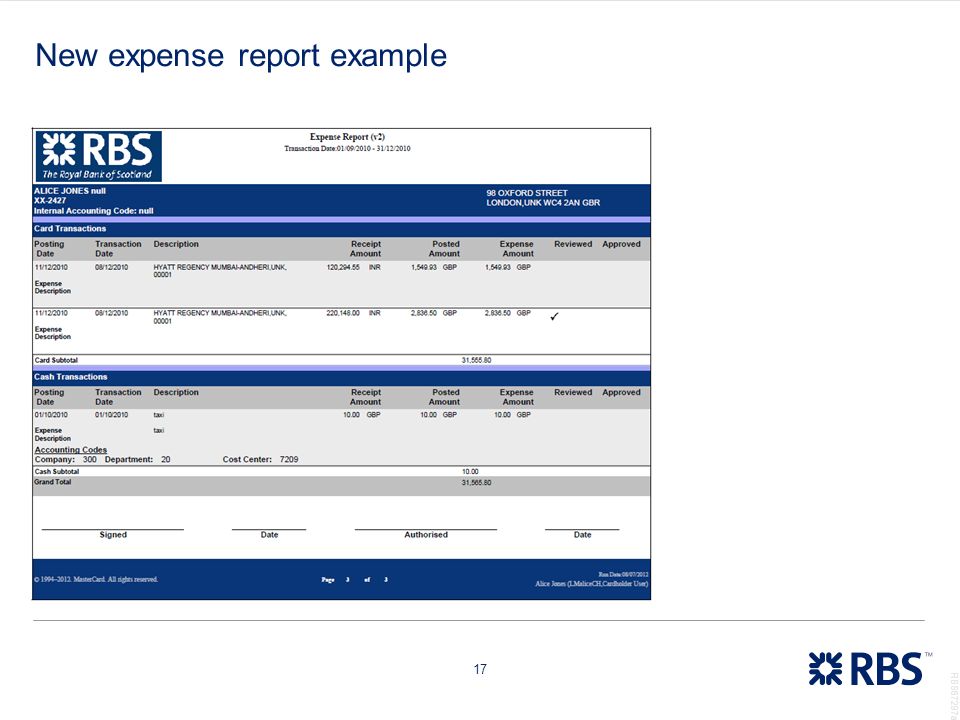
Task: Click the 'Receipt Amount' header in Cash Transactions
Action: pyautogui.click(x=366, y=397)
